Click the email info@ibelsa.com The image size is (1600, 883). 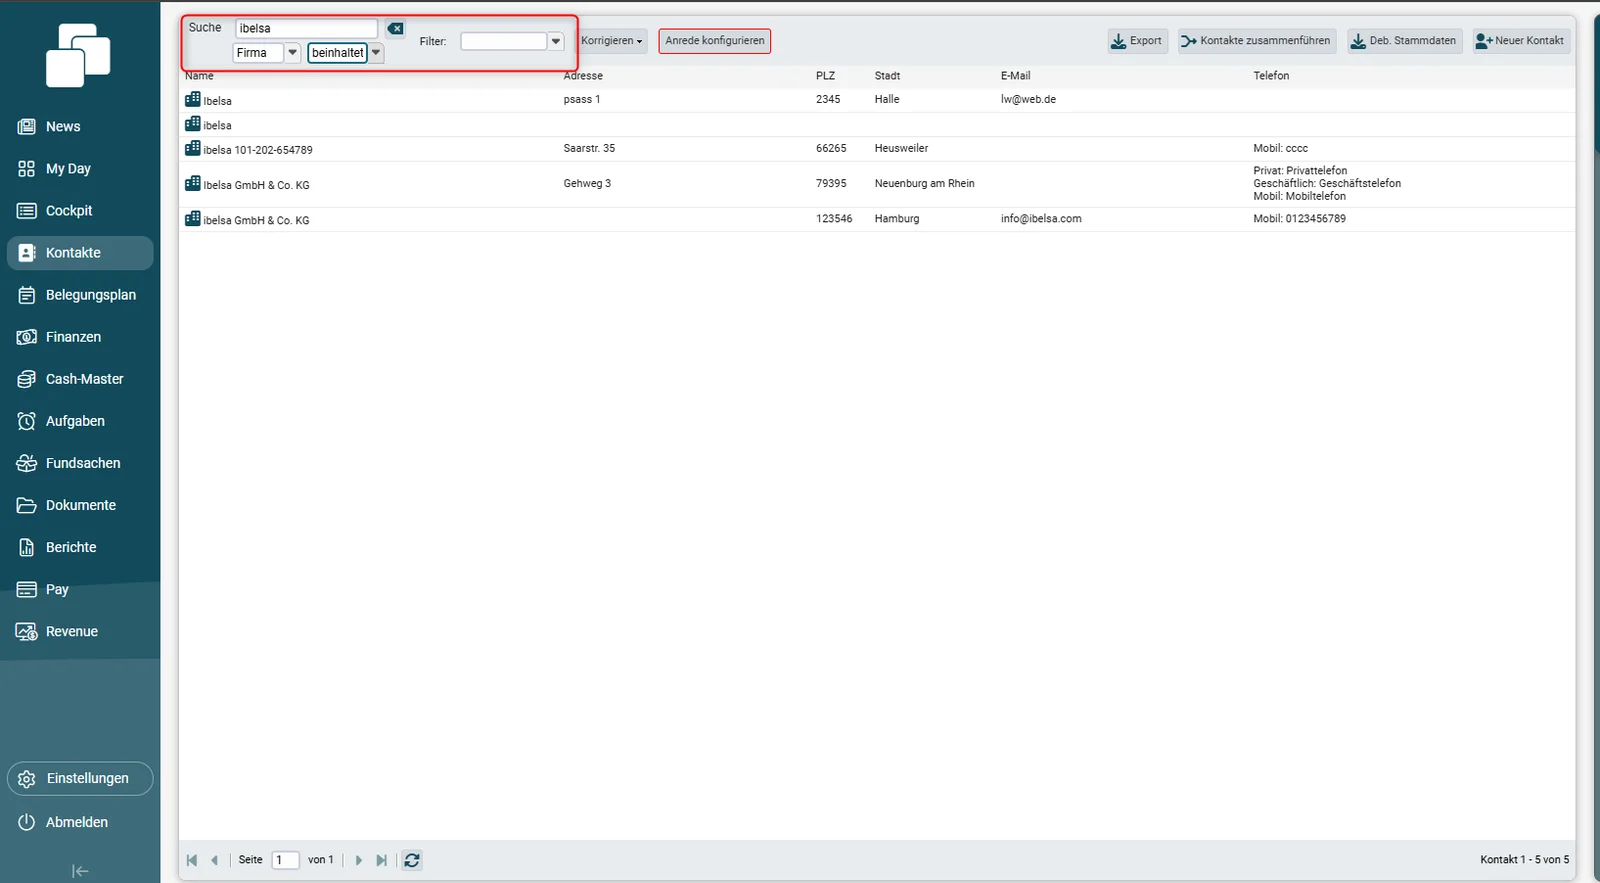tap(1041, 219)
